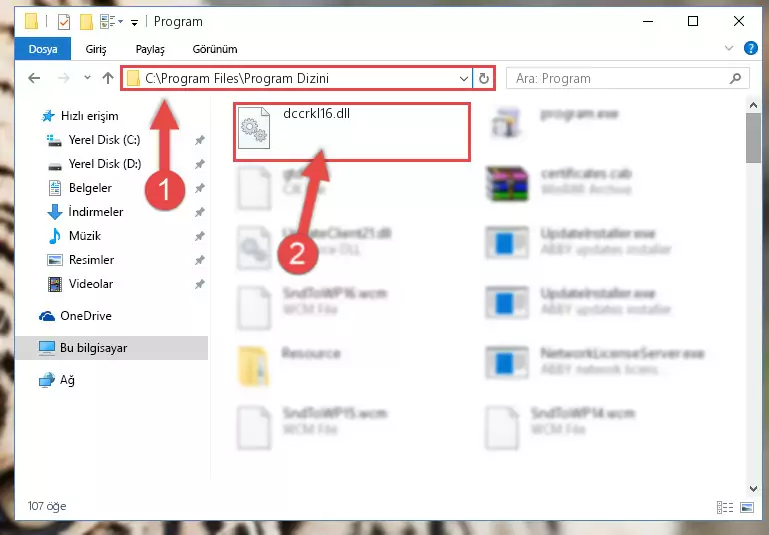
Task: Click pin icon next to Müzik
Action: tap(200, 236)
